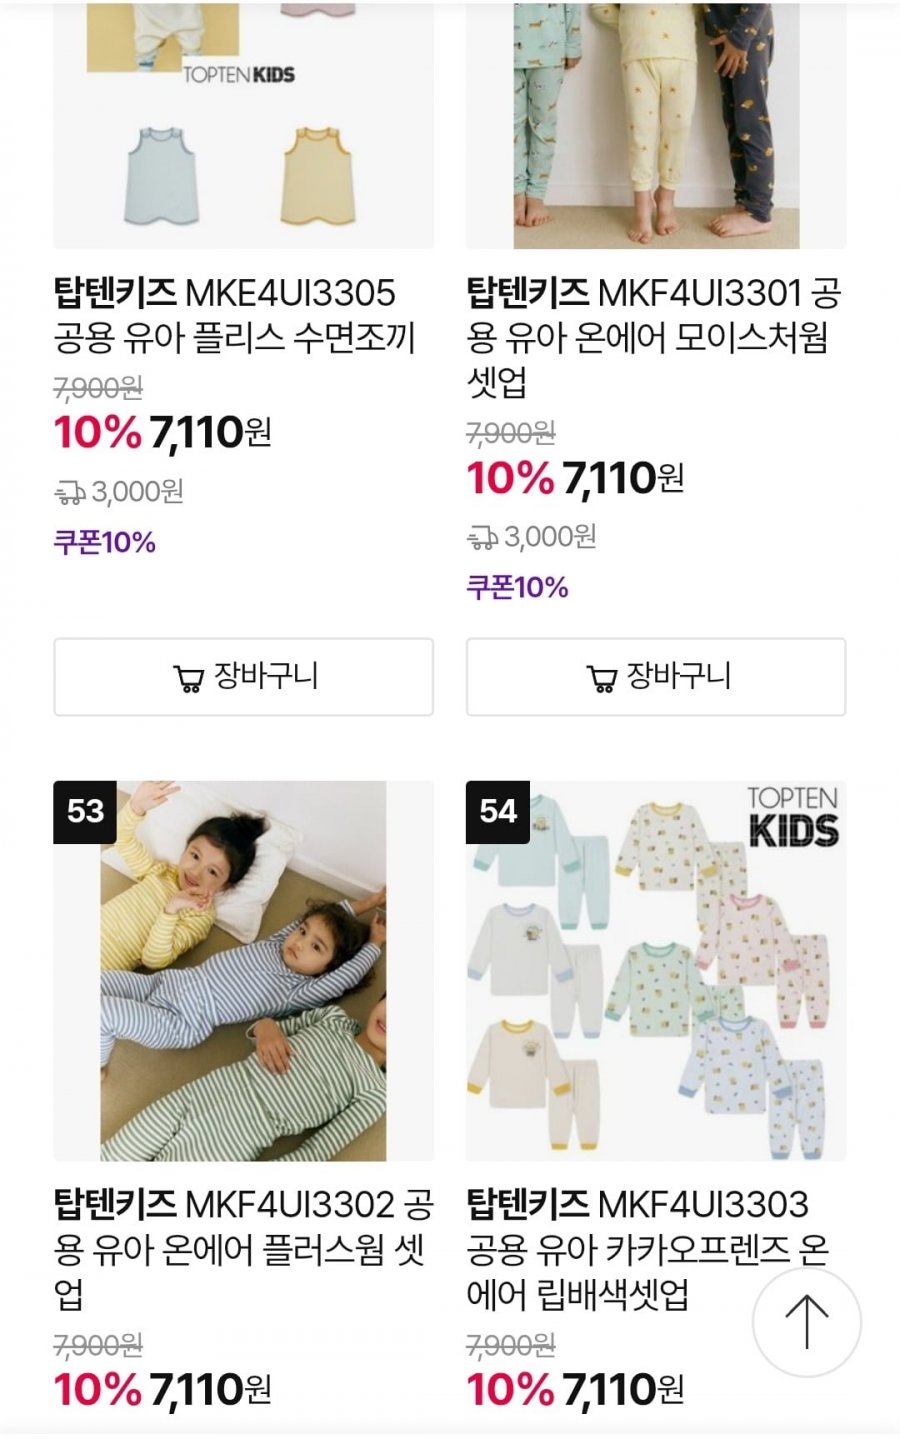900x1439 pixels.
Task: Add MKE4UI3305 fleece sleep vest to cart
Action: 243,677
